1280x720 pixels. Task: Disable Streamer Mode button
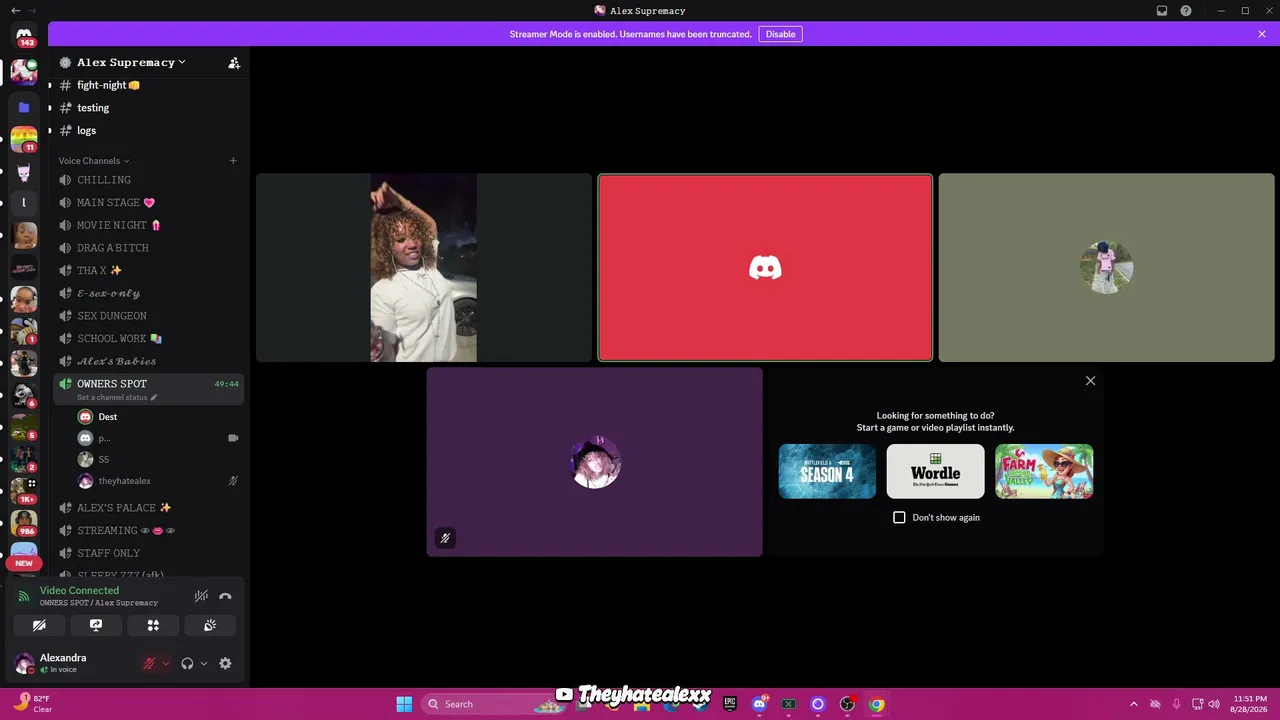click(x=780, y=34)
